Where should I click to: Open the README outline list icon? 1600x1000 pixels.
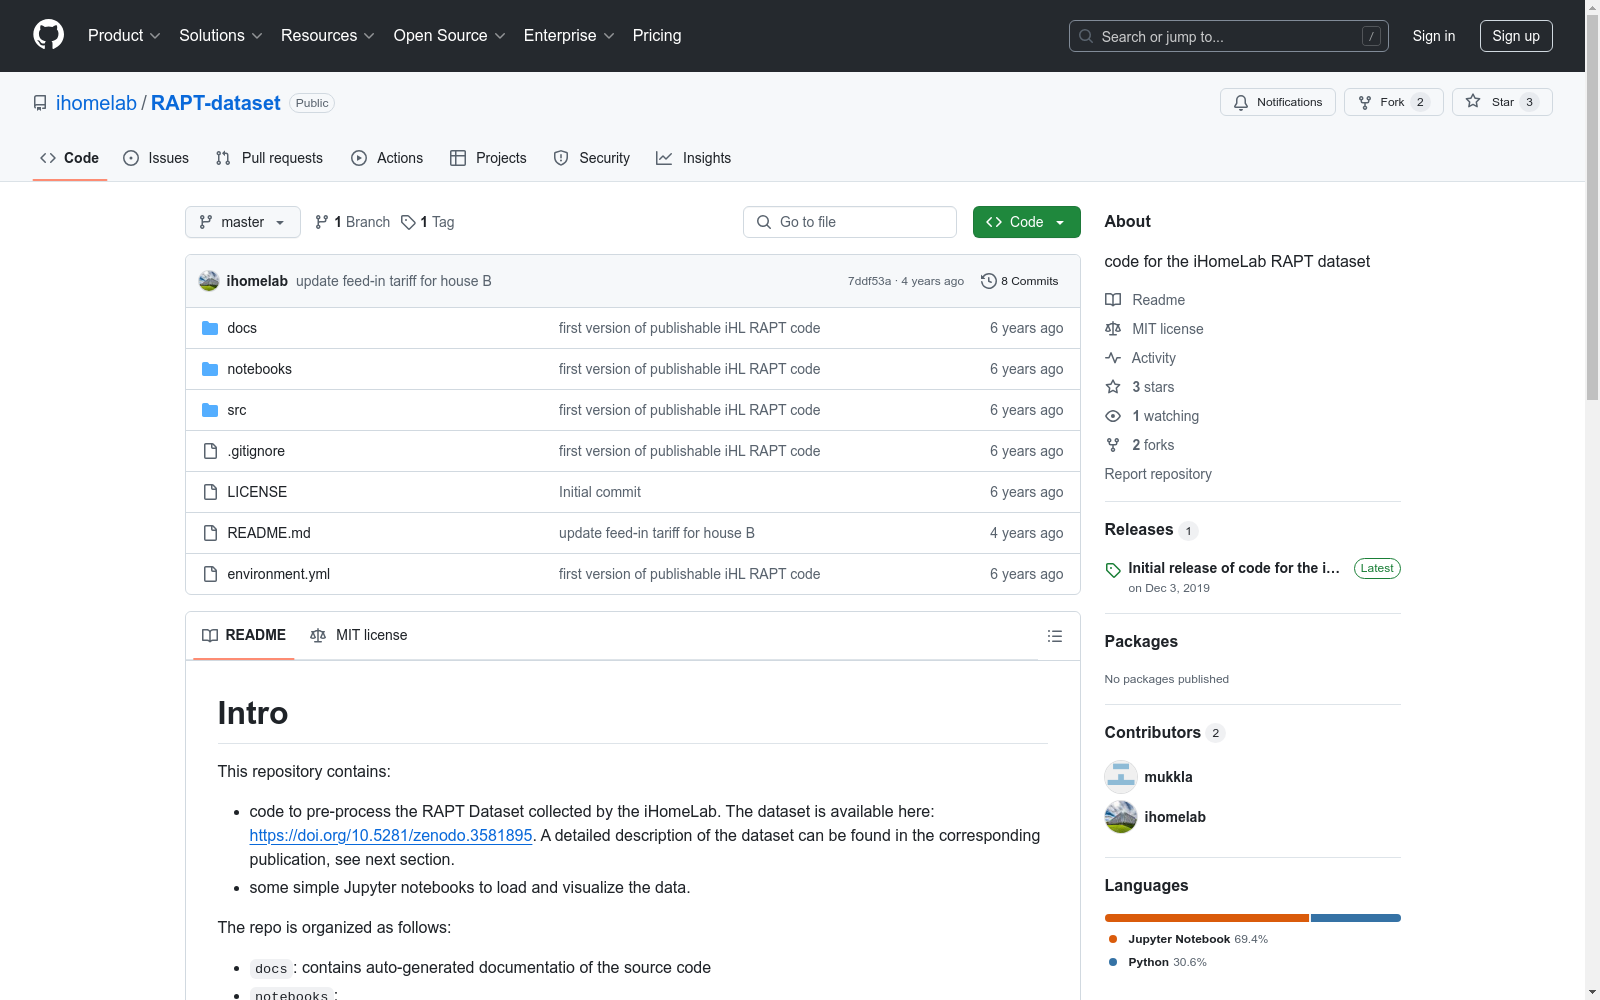pyautogui.click(x=1054, y=636)
